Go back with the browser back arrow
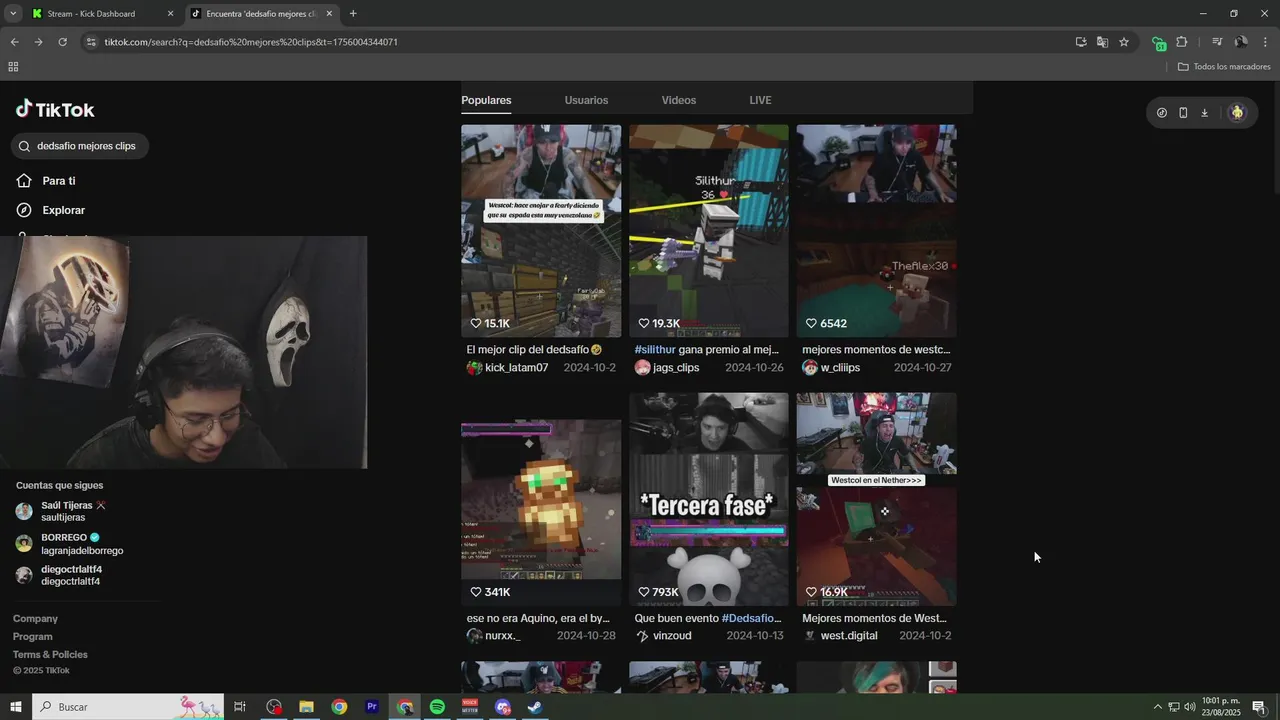The width and height of the screenshot is (1280, 720). [14, 42]
